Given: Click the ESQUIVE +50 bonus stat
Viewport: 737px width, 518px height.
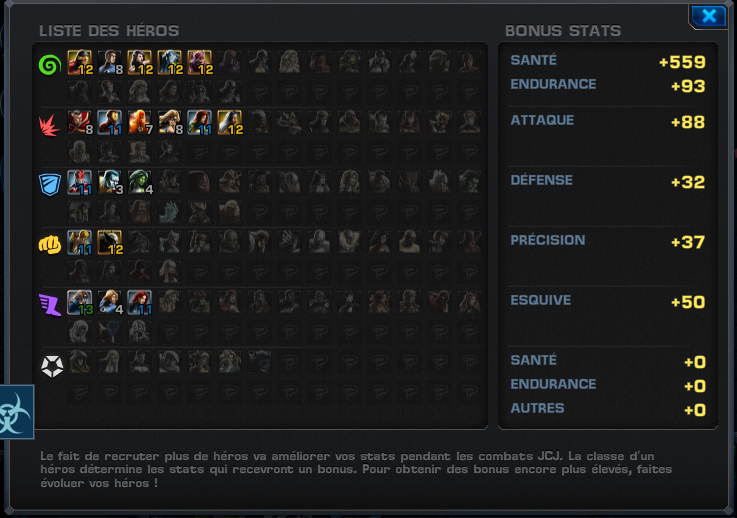Looking at the screenshot, I should pos(607,301).
